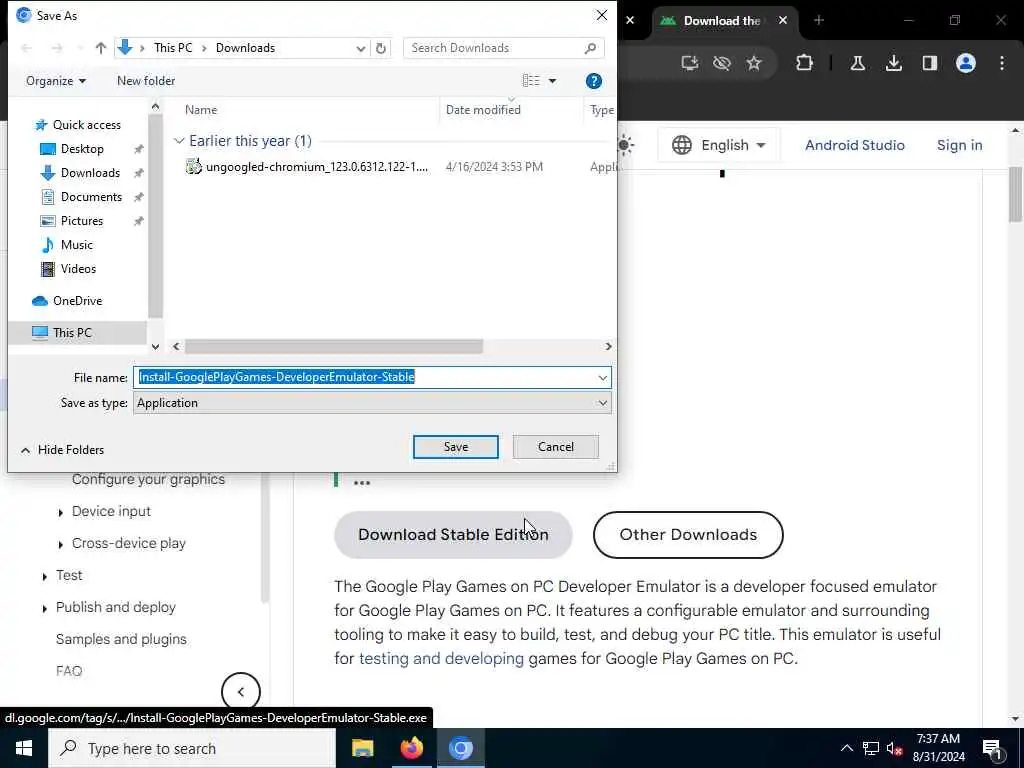The image size is (1024, 768).
Task: Click the File name input field
Action: 364,377
